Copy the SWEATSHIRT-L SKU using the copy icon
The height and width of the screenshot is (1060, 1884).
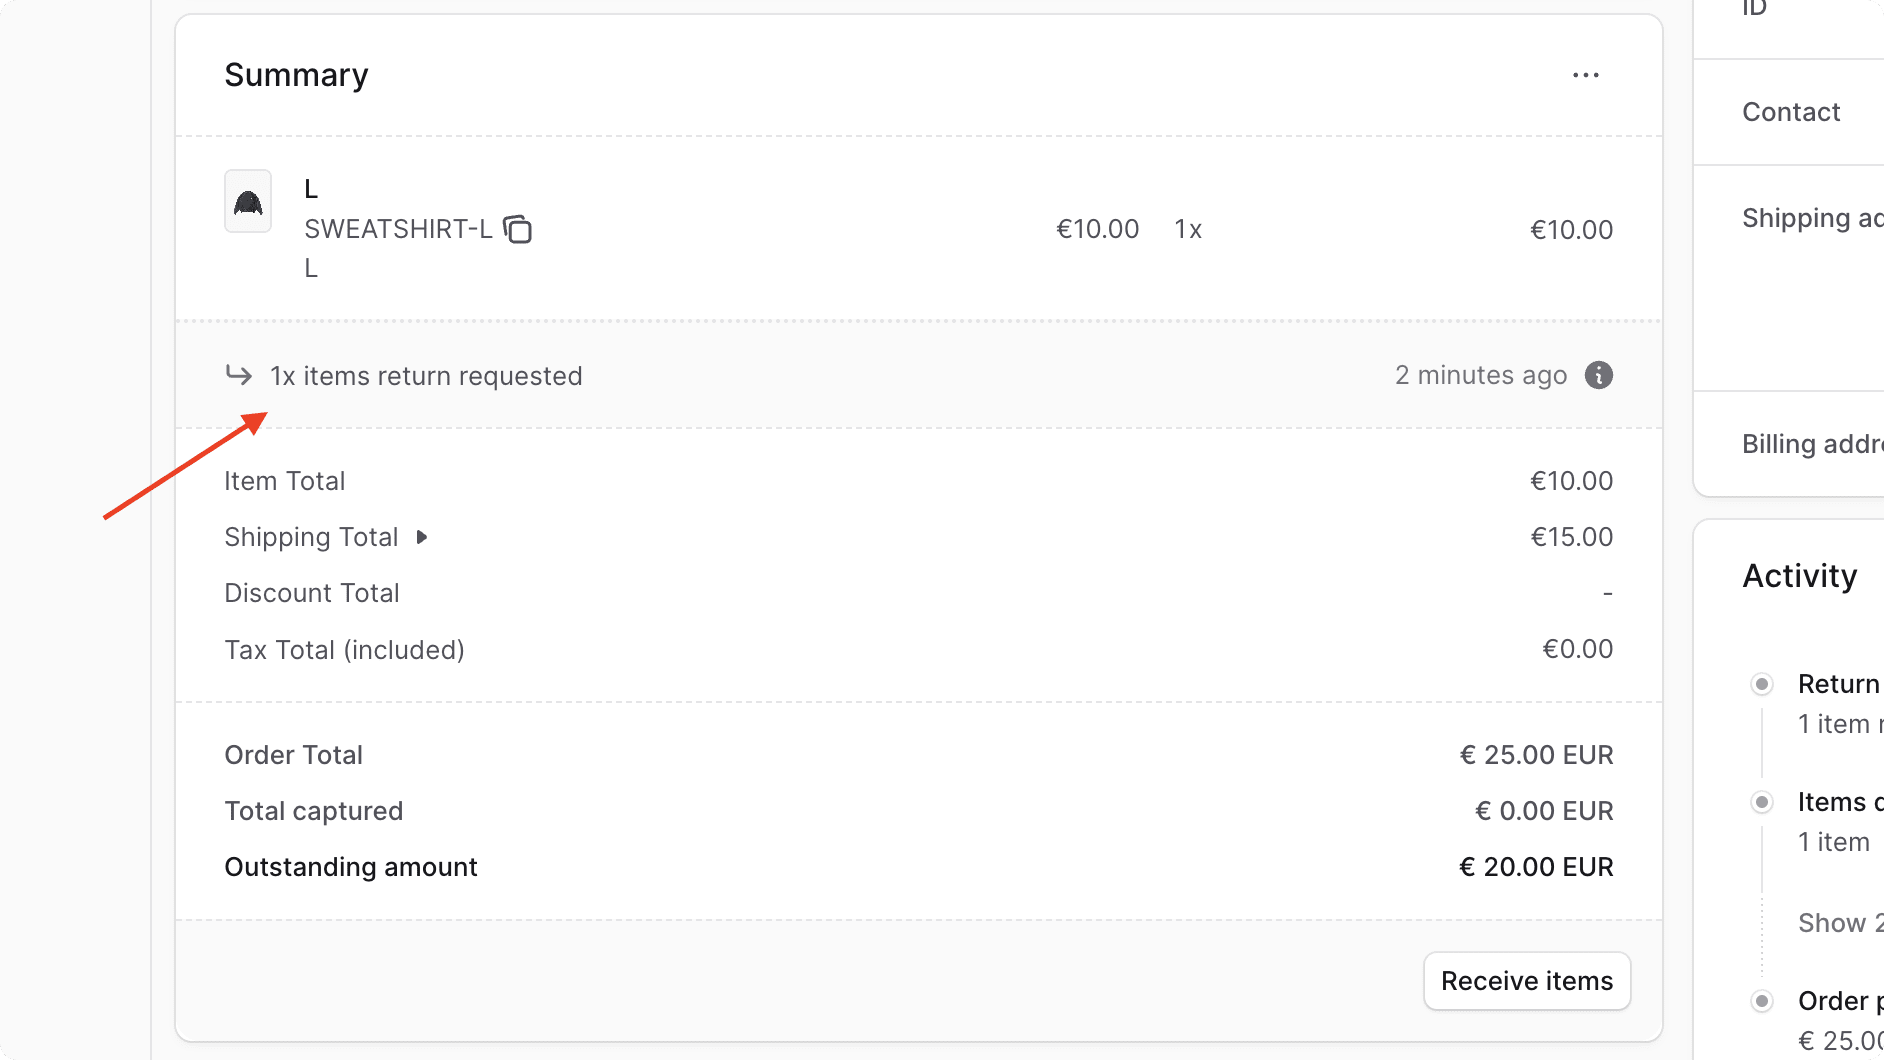click(519, 229)
